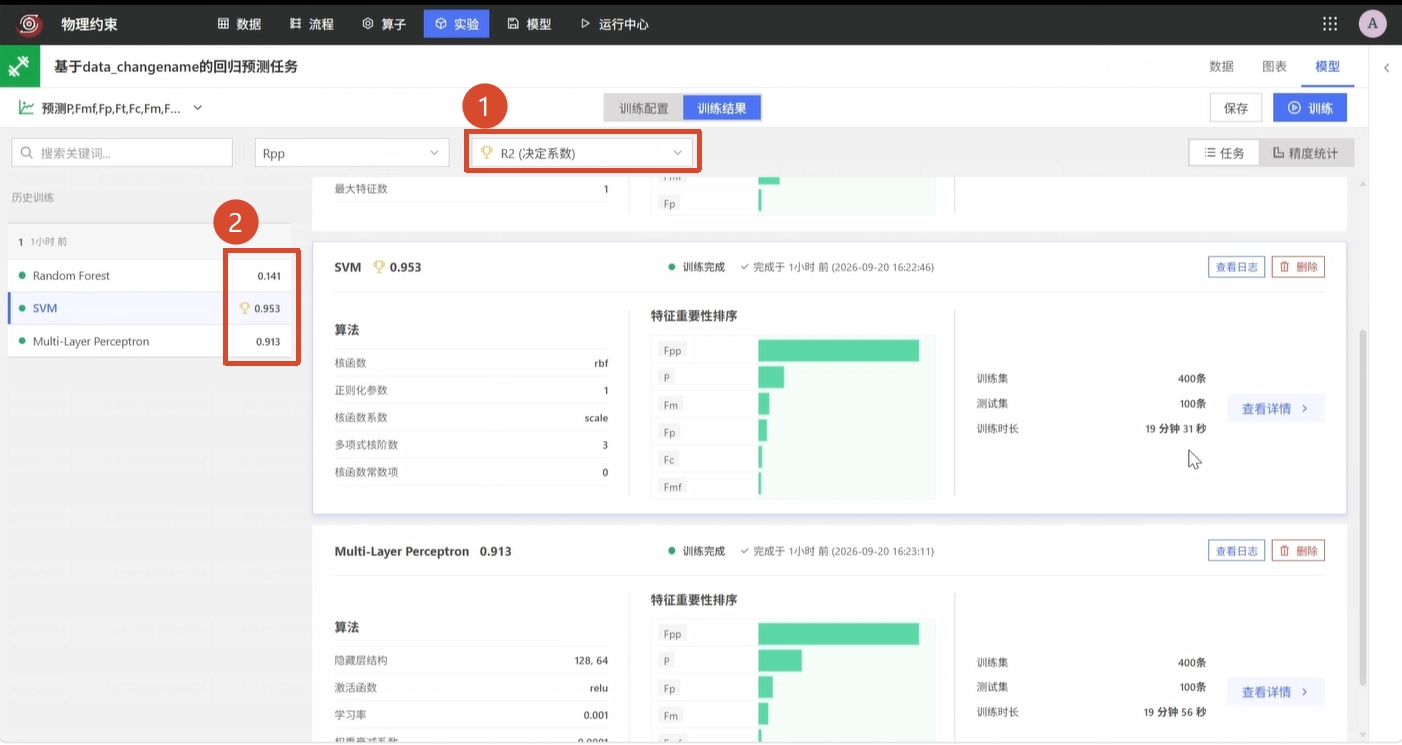
Task: Switch to 训练结果 view
Action: click(x=722, y=108)
